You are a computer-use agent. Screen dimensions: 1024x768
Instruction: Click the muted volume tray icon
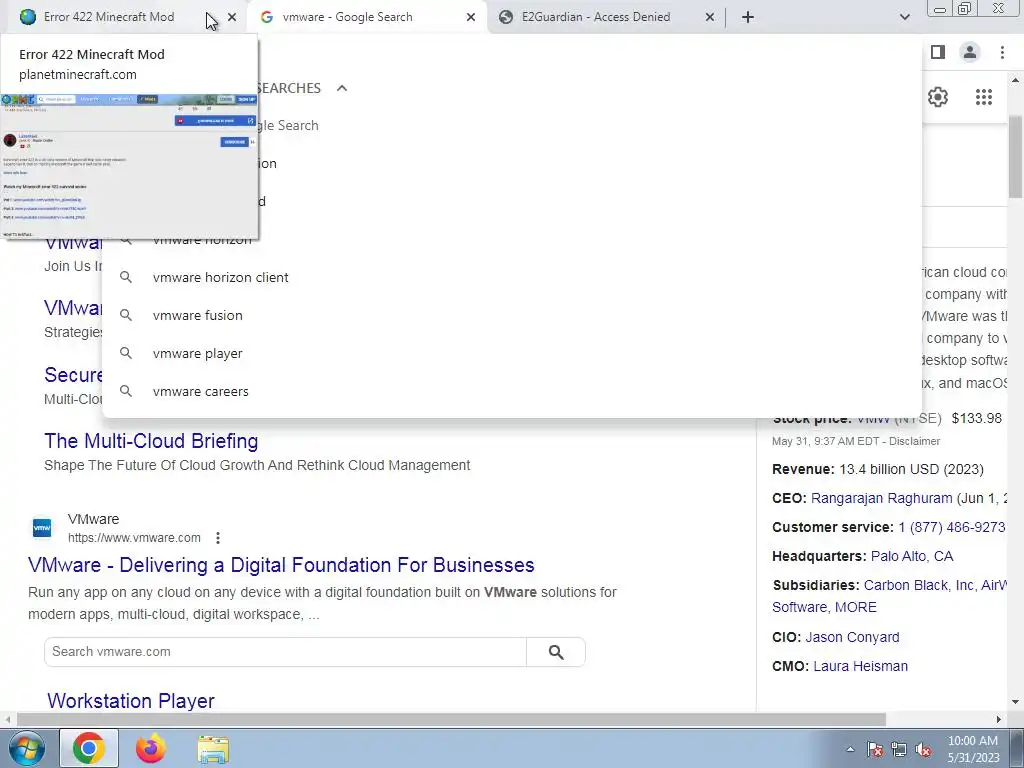923,749
